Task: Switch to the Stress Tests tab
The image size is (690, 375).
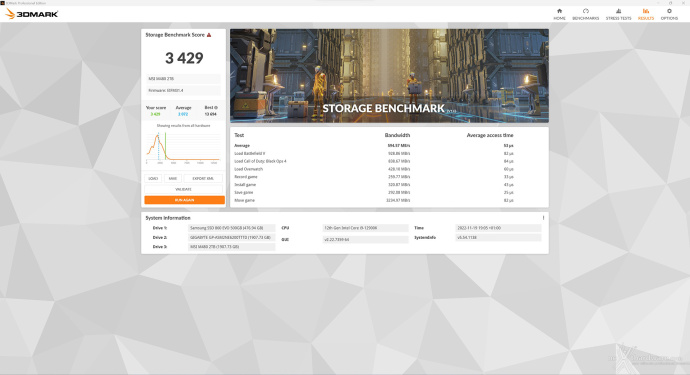Action: (618, 14)
